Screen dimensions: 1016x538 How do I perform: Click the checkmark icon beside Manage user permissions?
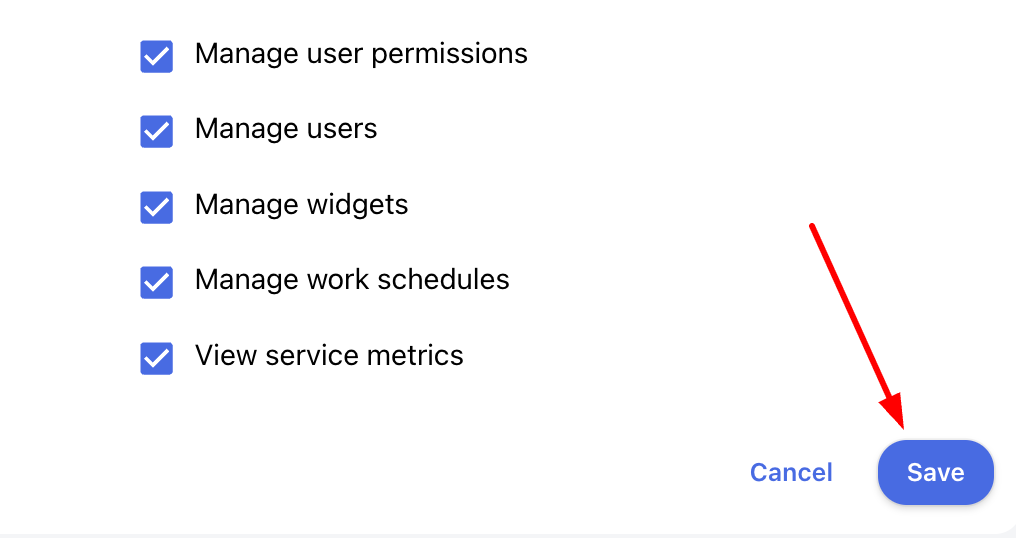[x=156, y=56]
